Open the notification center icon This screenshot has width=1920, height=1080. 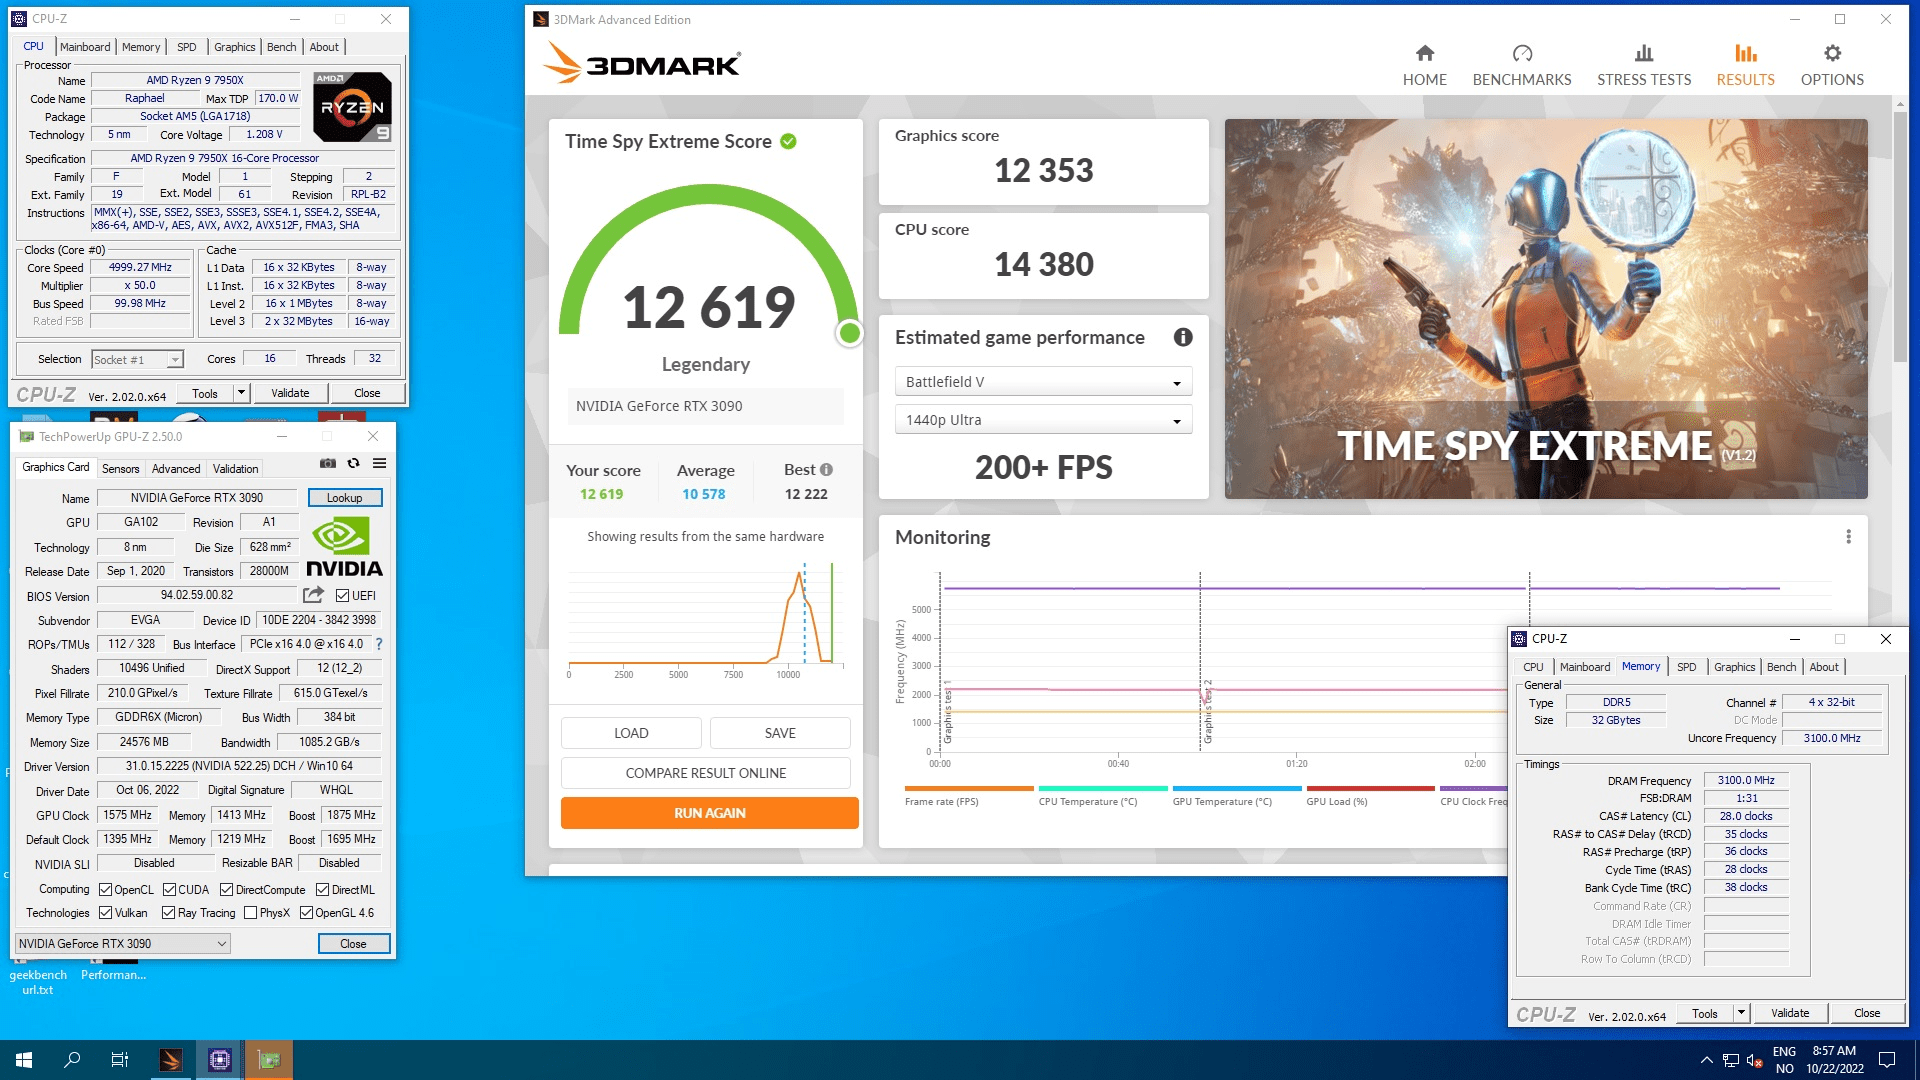[x=1887, y=1060]
